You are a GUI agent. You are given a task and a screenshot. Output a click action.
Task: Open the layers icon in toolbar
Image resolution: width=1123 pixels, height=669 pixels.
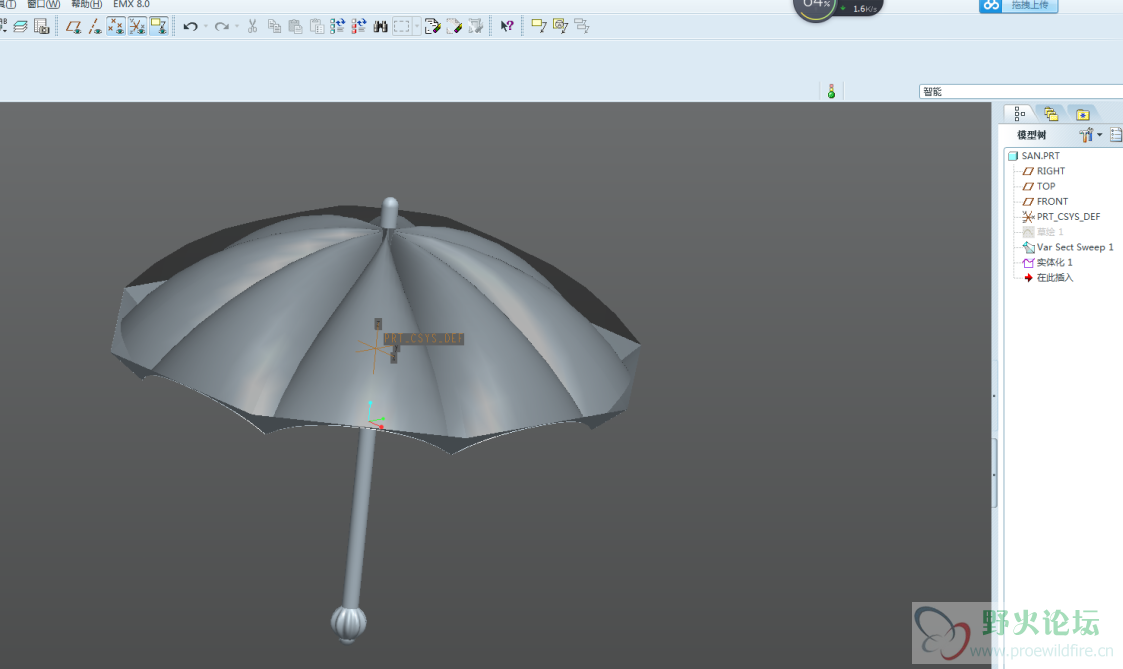pos(21,27)
